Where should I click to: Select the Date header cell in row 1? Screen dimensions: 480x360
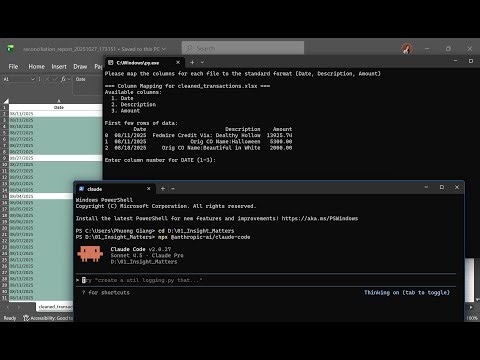[x=56, y=107]
